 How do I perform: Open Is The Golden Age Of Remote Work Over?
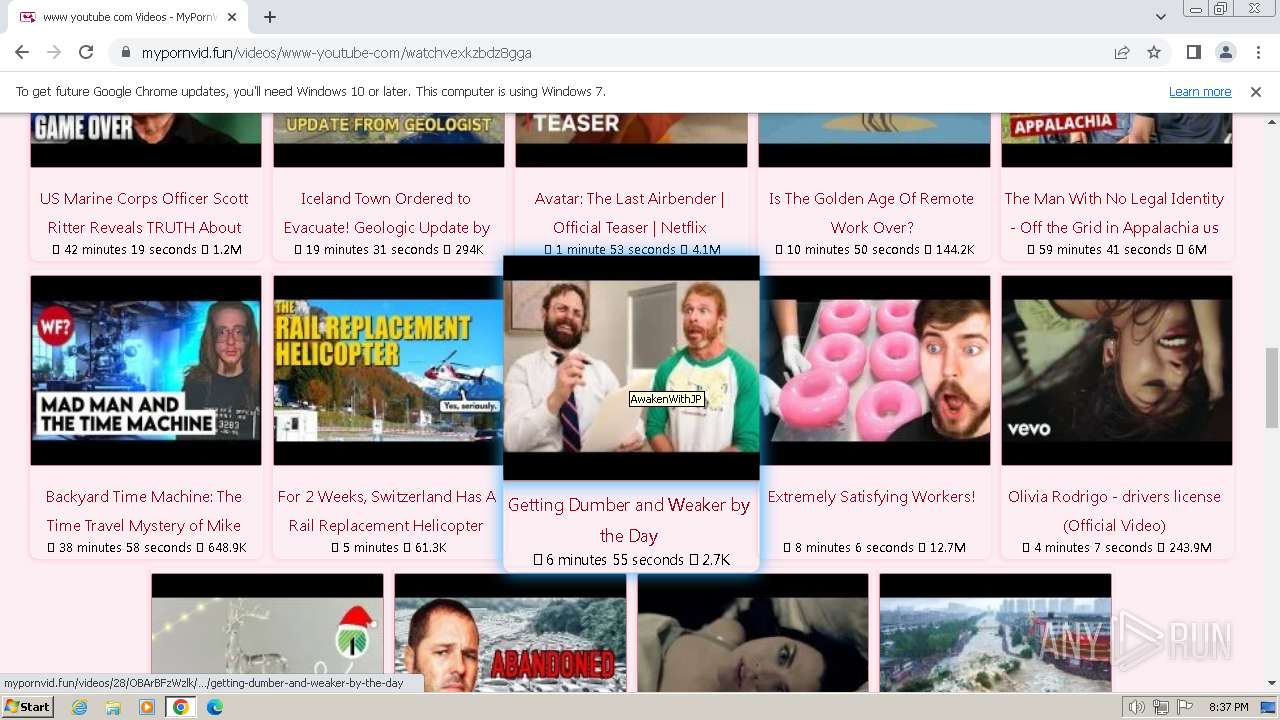pos(871,213)
